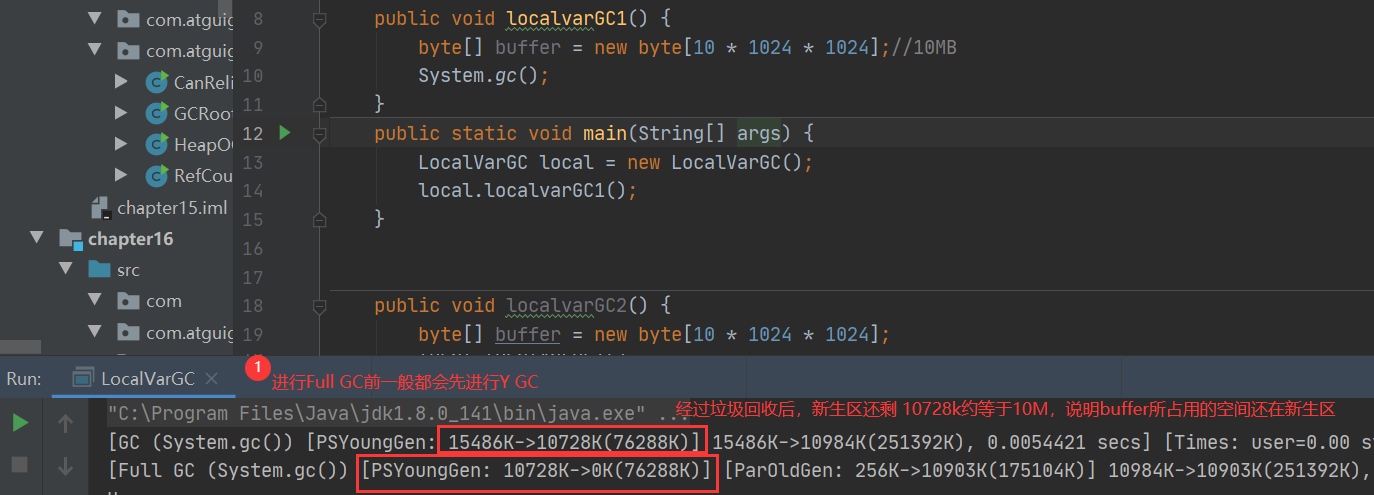Collapse the src folder node
This screenshot has width=1374, height=495.
tap(66, 270)
